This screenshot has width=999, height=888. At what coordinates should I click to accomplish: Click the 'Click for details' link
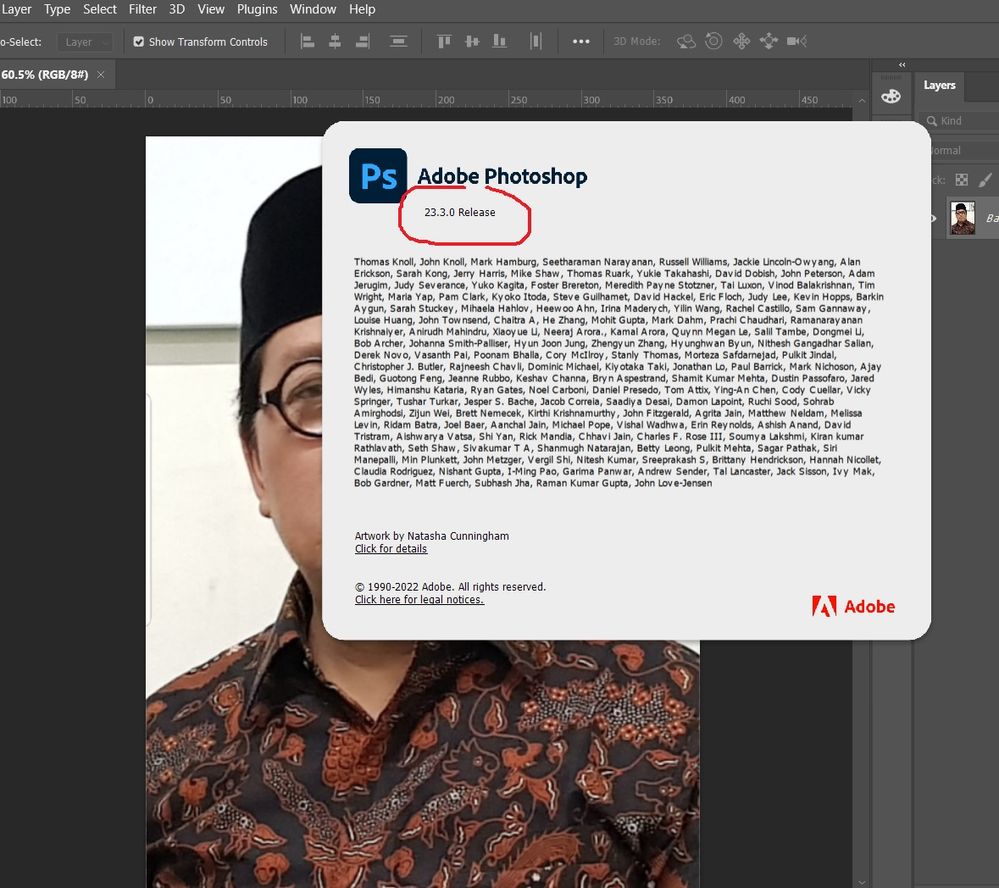click(x=391, y=549)
